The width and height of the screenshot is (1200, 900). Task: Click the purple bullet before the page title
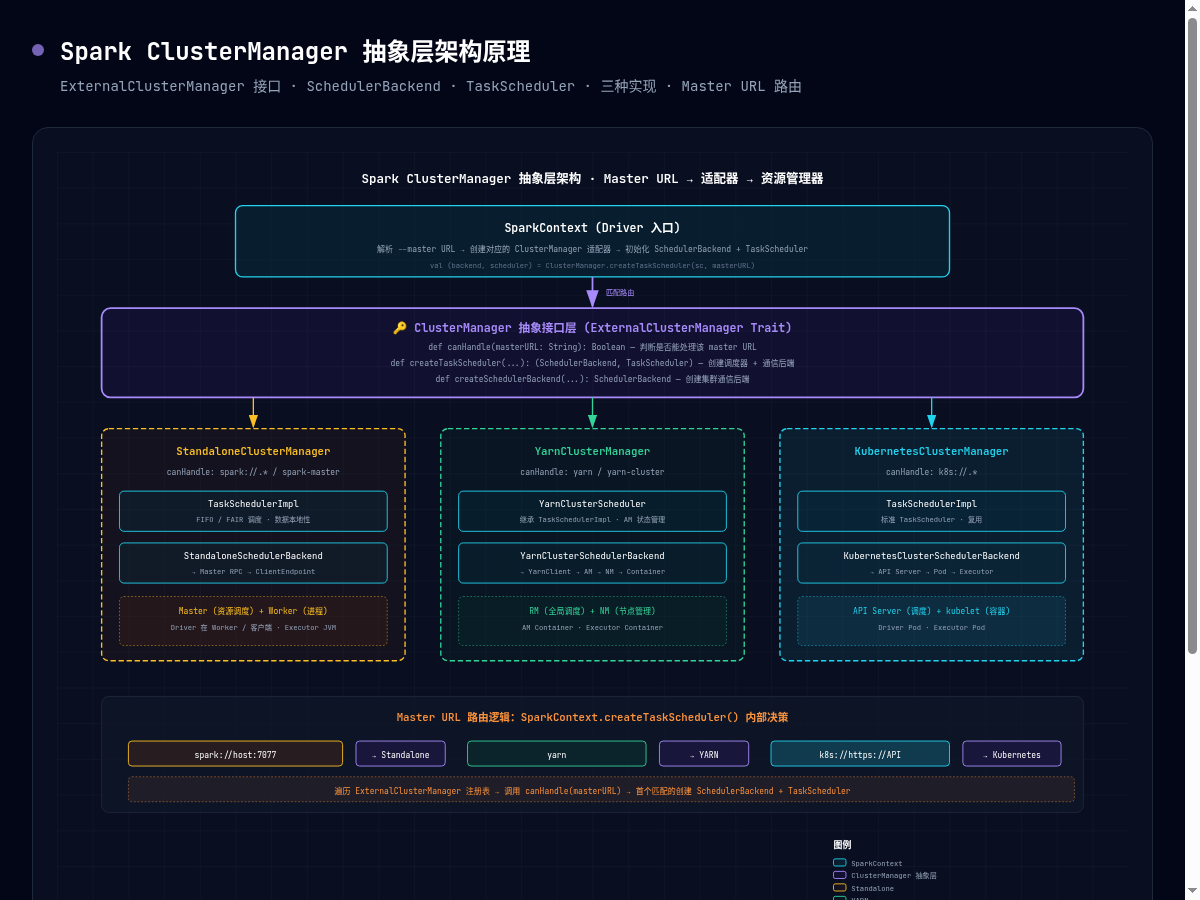[38, 50]
